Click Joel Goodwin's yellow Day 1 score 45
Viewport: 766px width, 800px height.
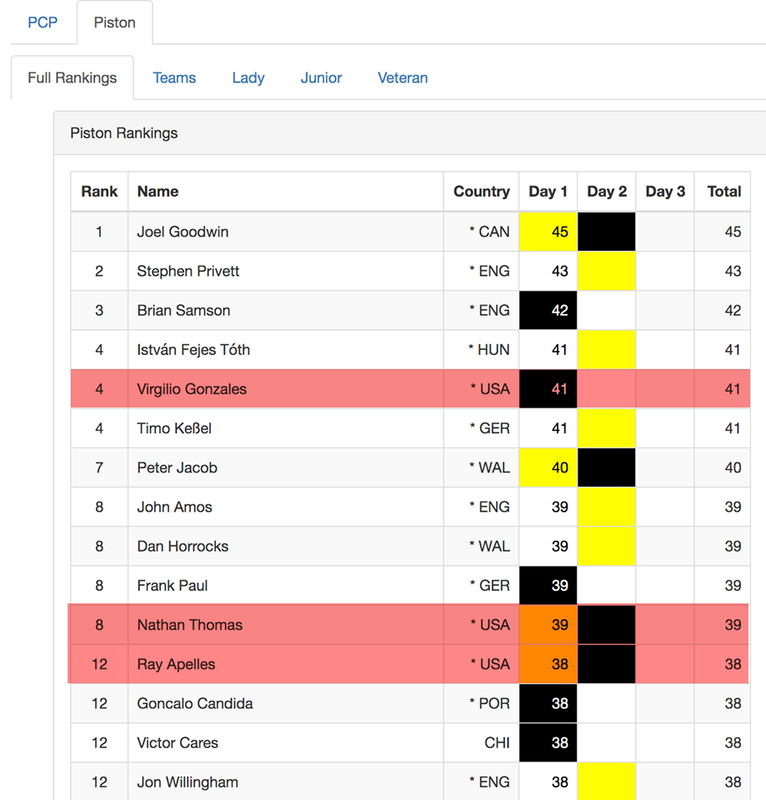click(x=548, y=232)
